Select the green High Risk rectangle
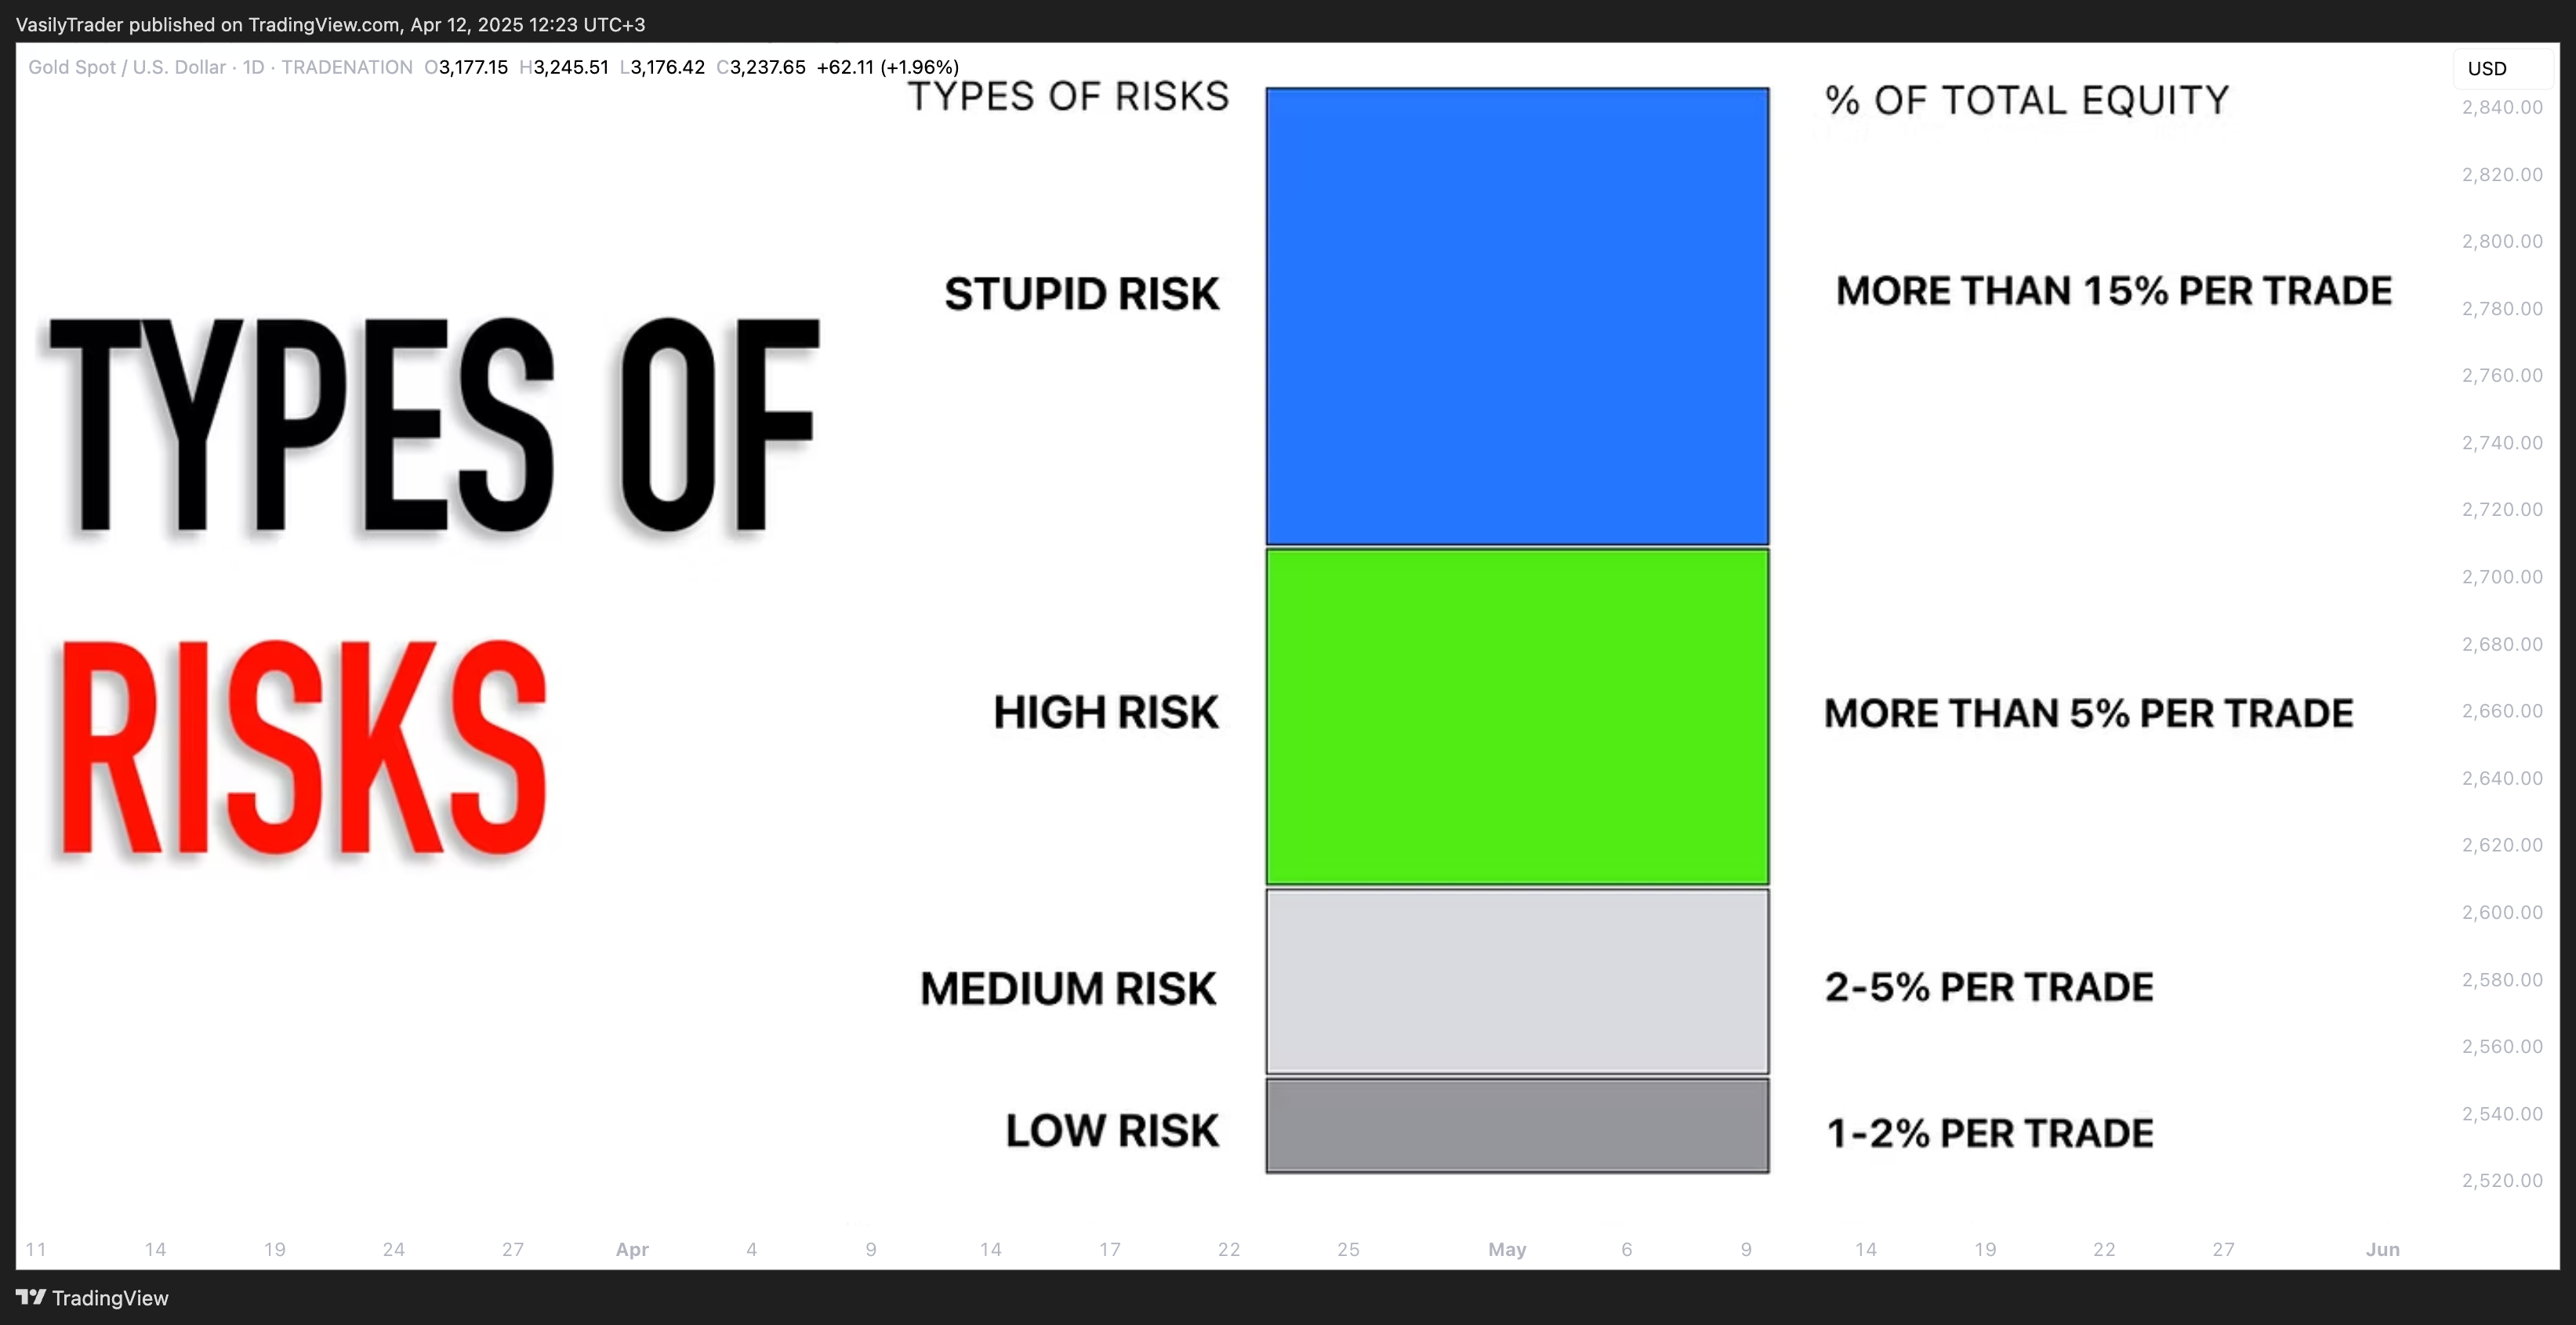This screenshot has height=1325, width=2576. [x=1517, y=717]
